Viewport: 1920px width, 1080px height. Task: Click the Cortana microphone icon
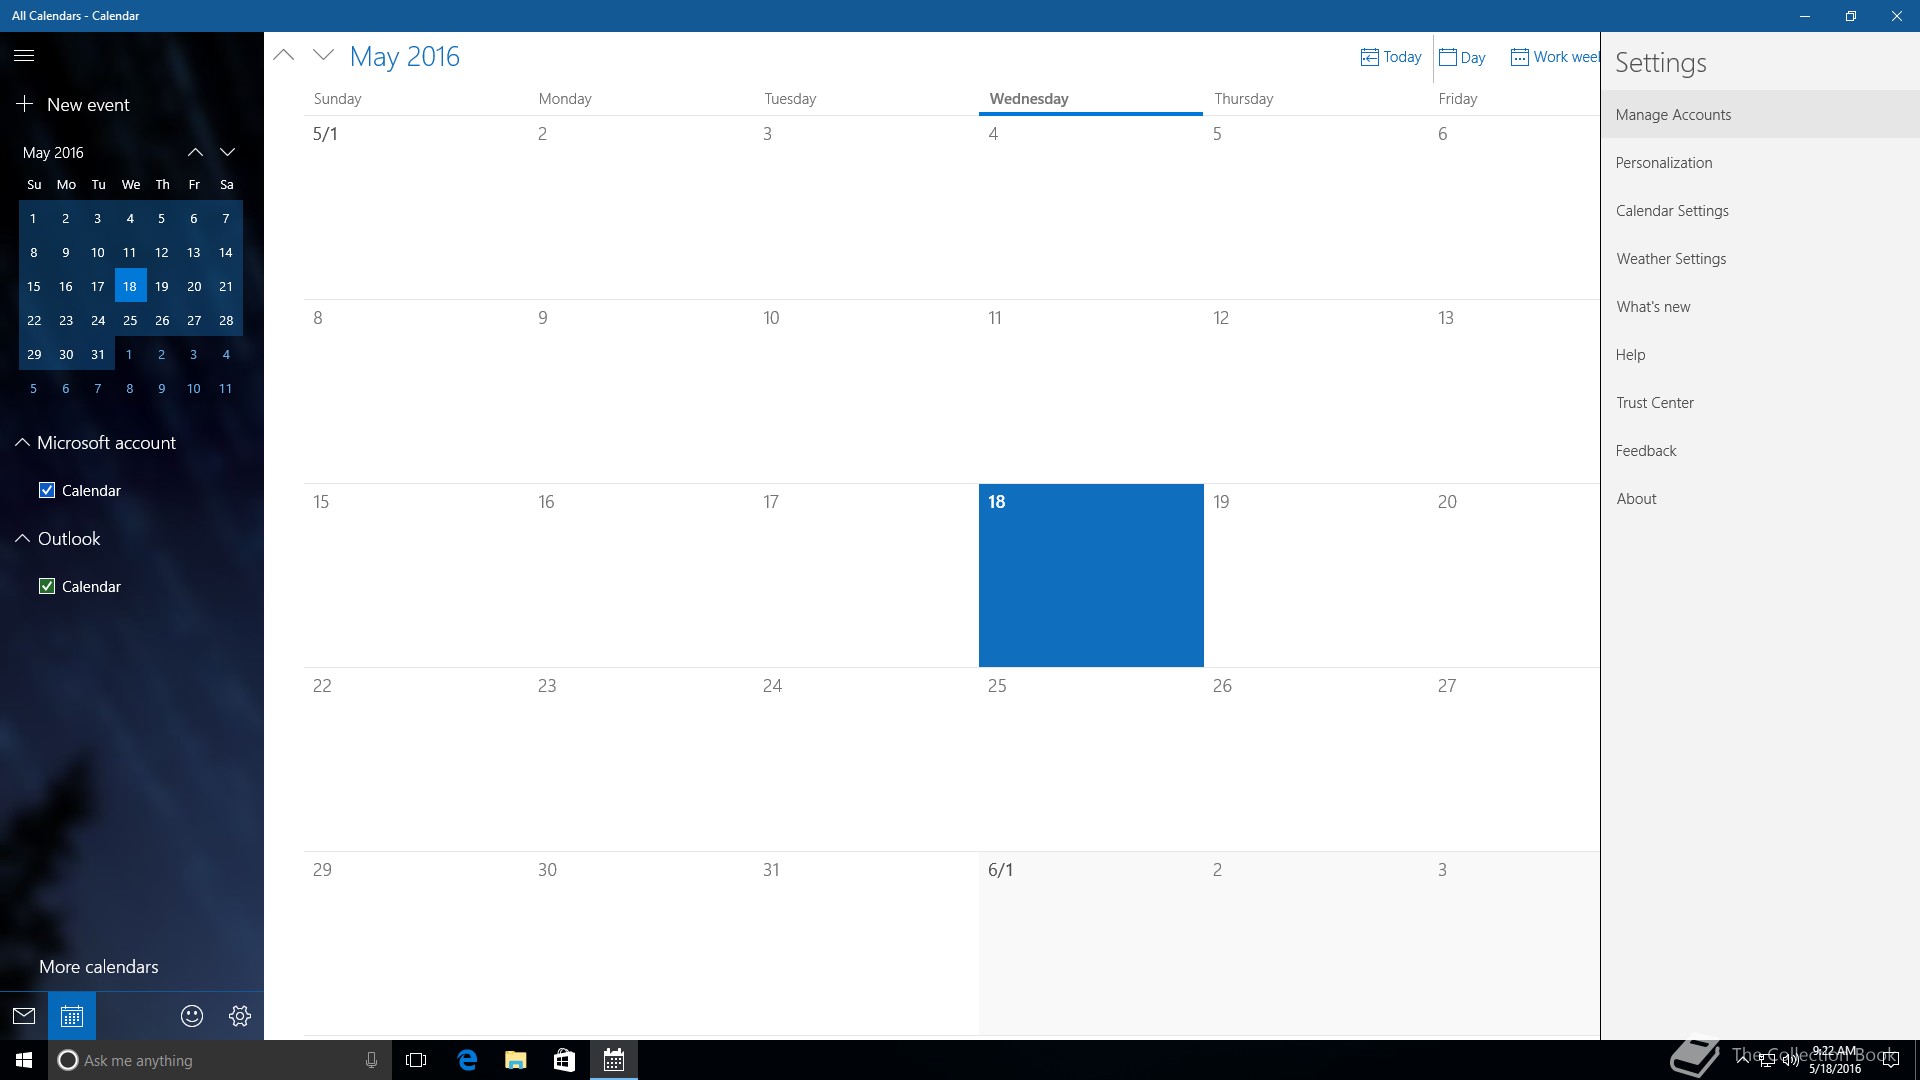pyautogui.click(x=371, y=1060)
